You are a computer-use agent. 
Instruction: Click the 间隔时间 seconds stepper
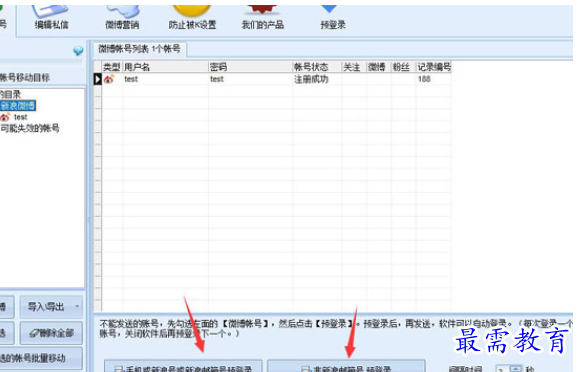pos(516,369)
